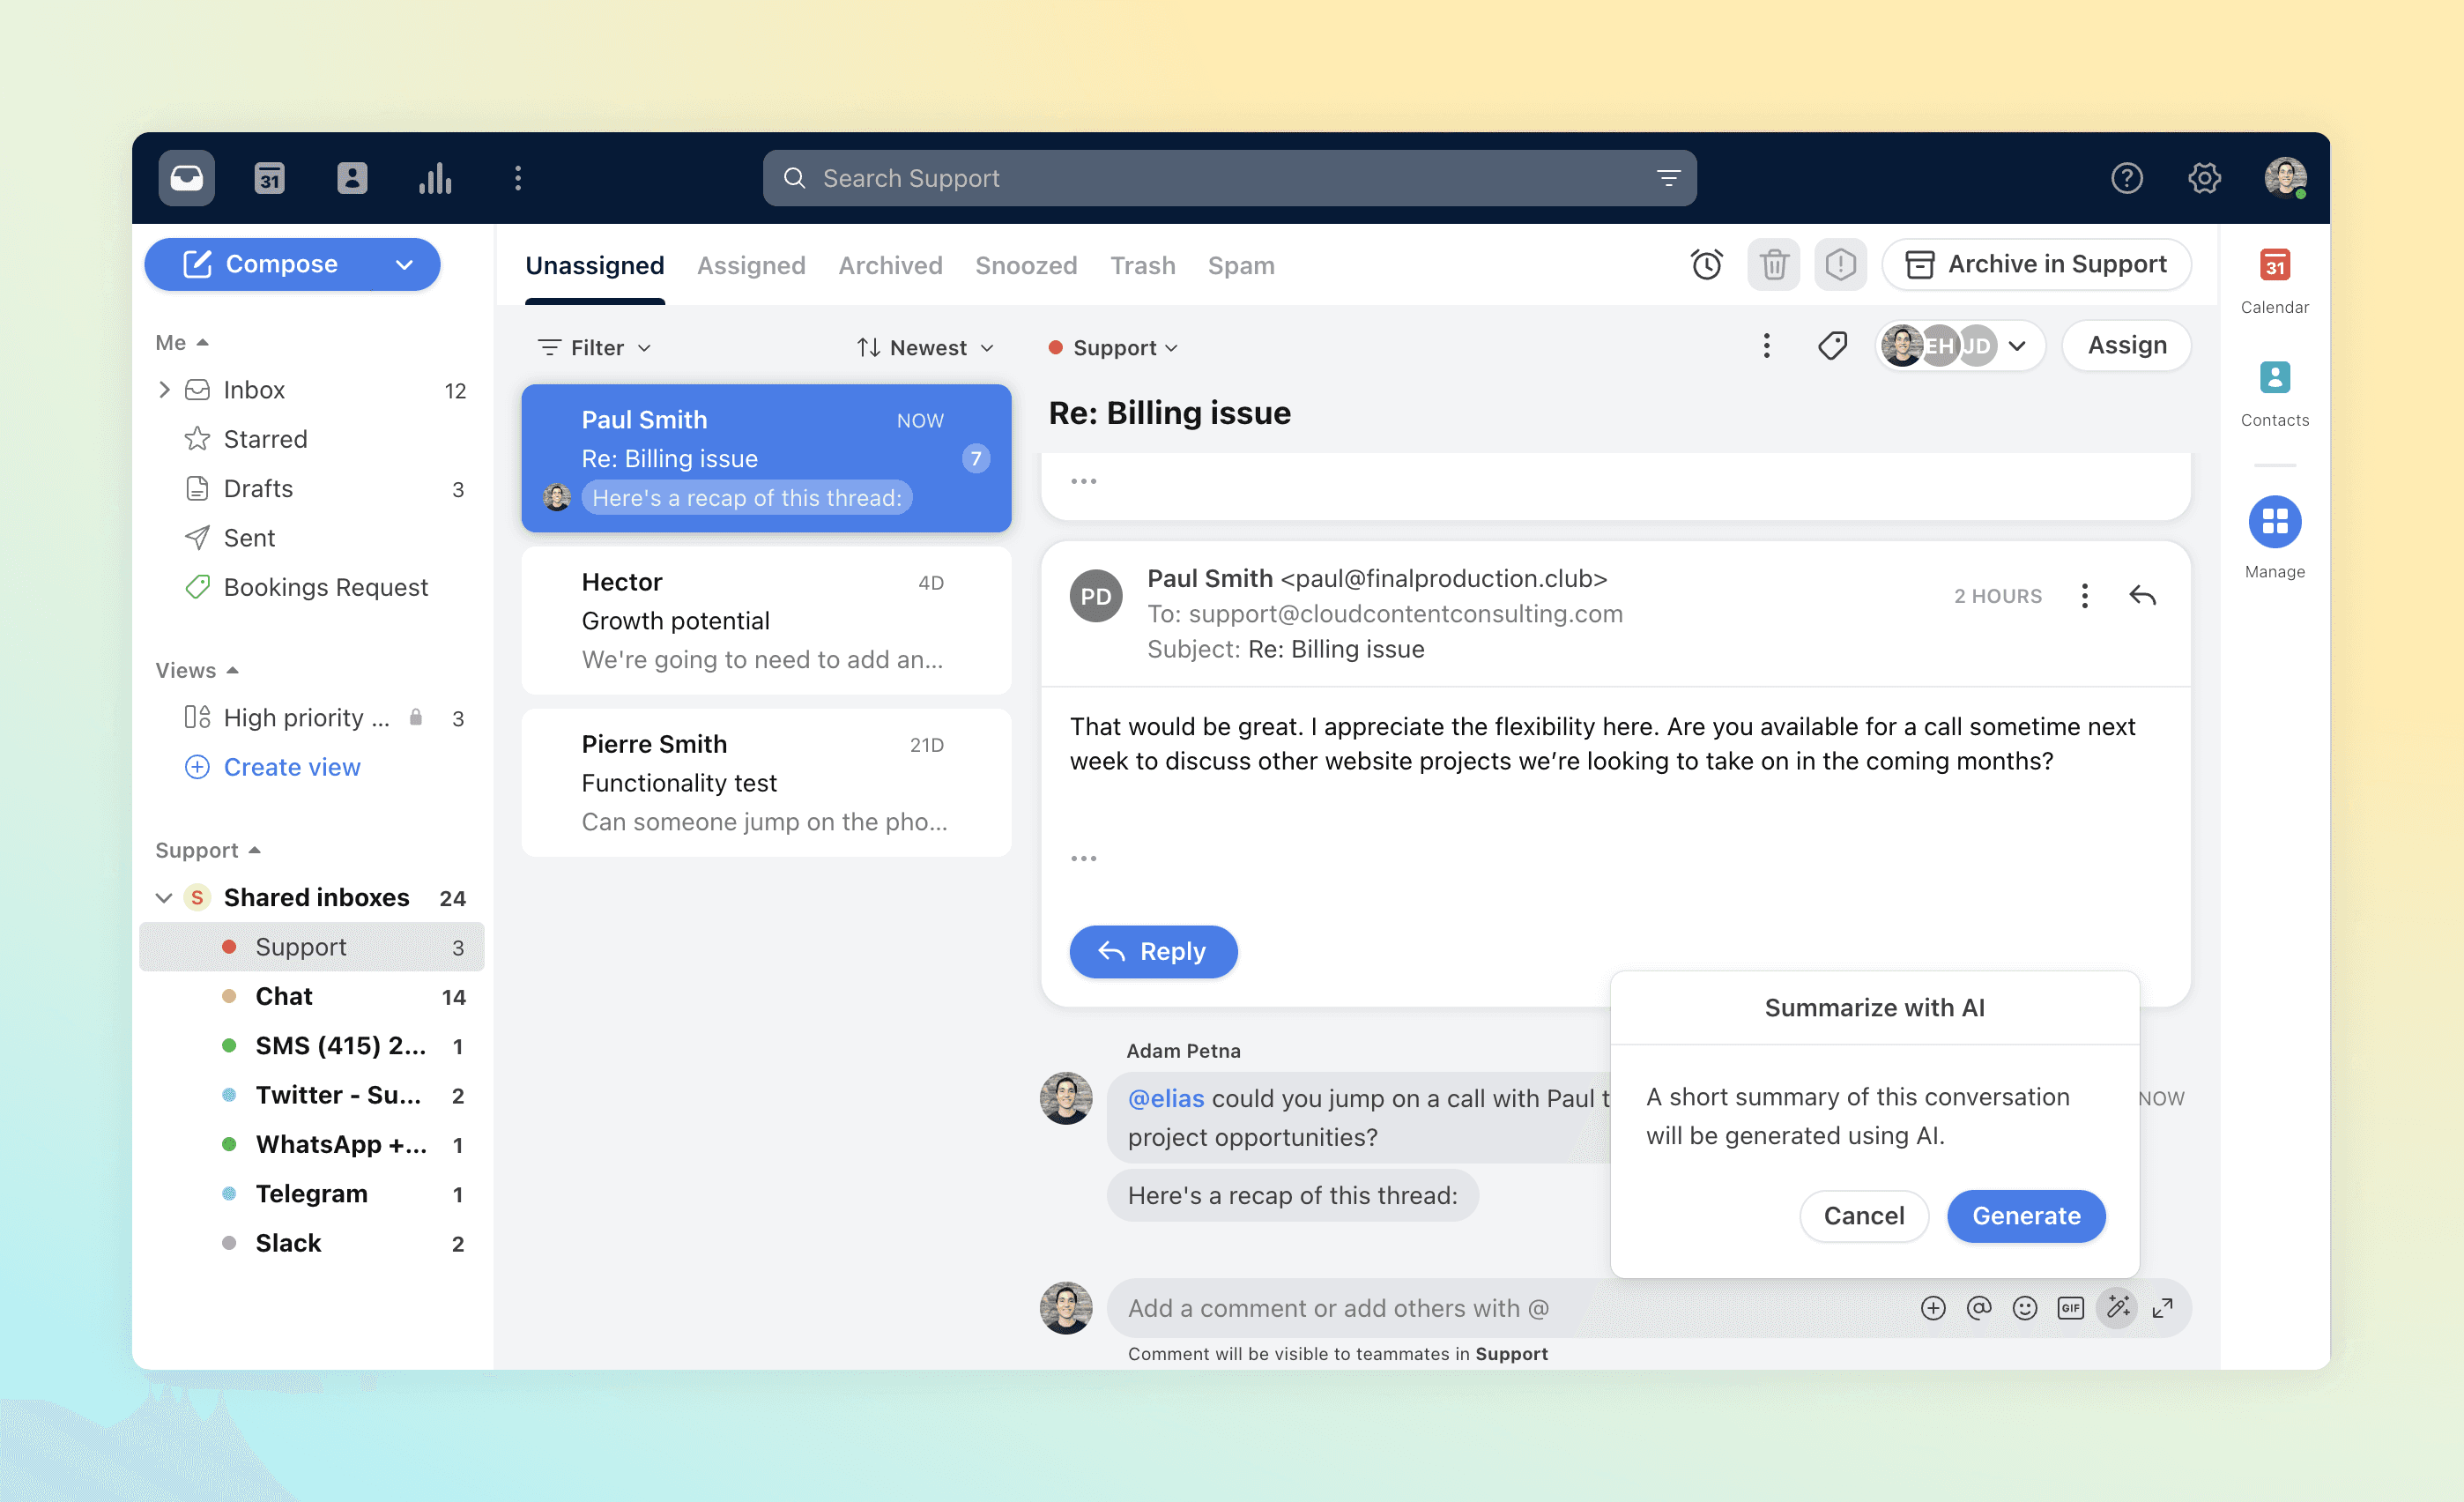Click the Assign button
Image resolution: width=2464 pixels, height=1502 pixels.
[2127, 345]
